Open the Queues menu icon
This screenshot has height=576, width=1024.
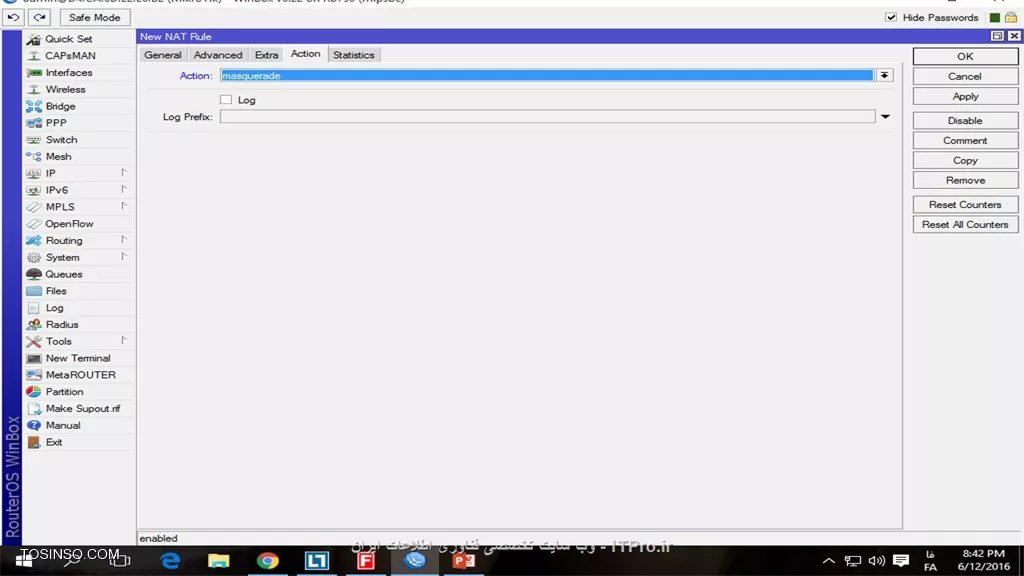[34, 274]
